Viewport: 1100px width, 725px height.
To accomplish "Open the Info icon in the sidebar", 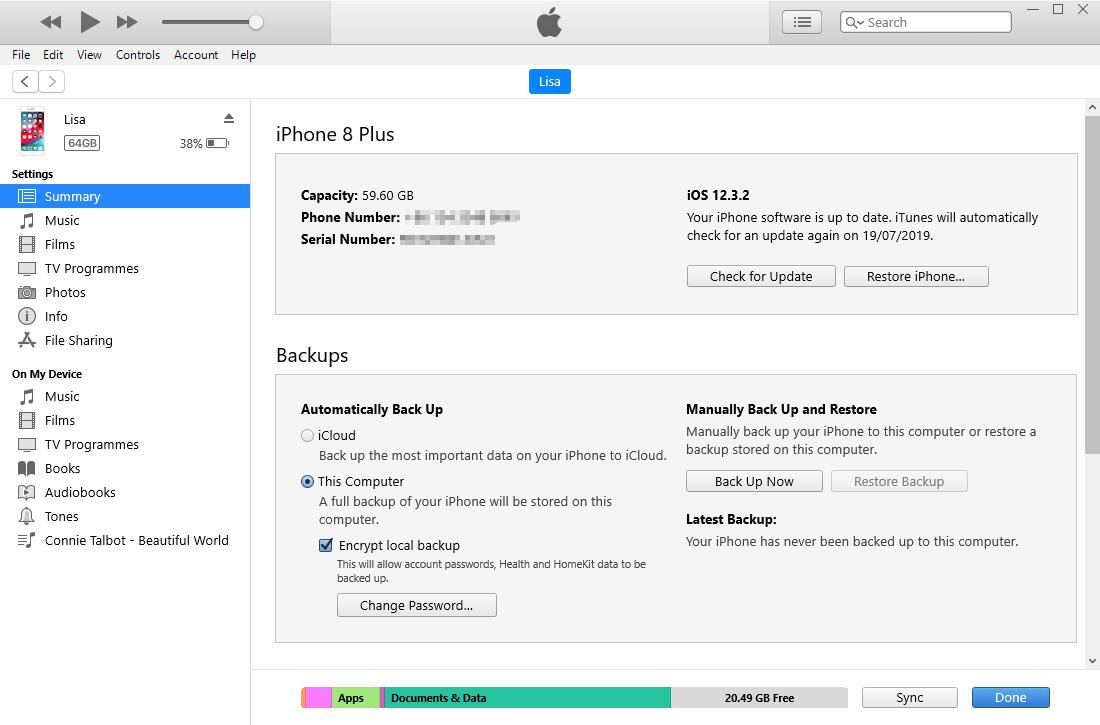I will 27,317.
